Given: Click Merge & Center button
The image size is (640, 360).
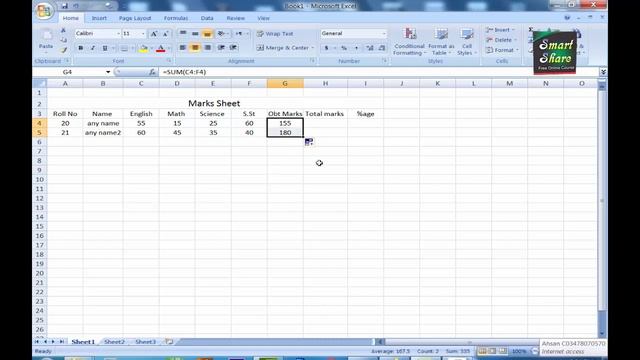Looking at the screenshot, I should pos(282,48).
